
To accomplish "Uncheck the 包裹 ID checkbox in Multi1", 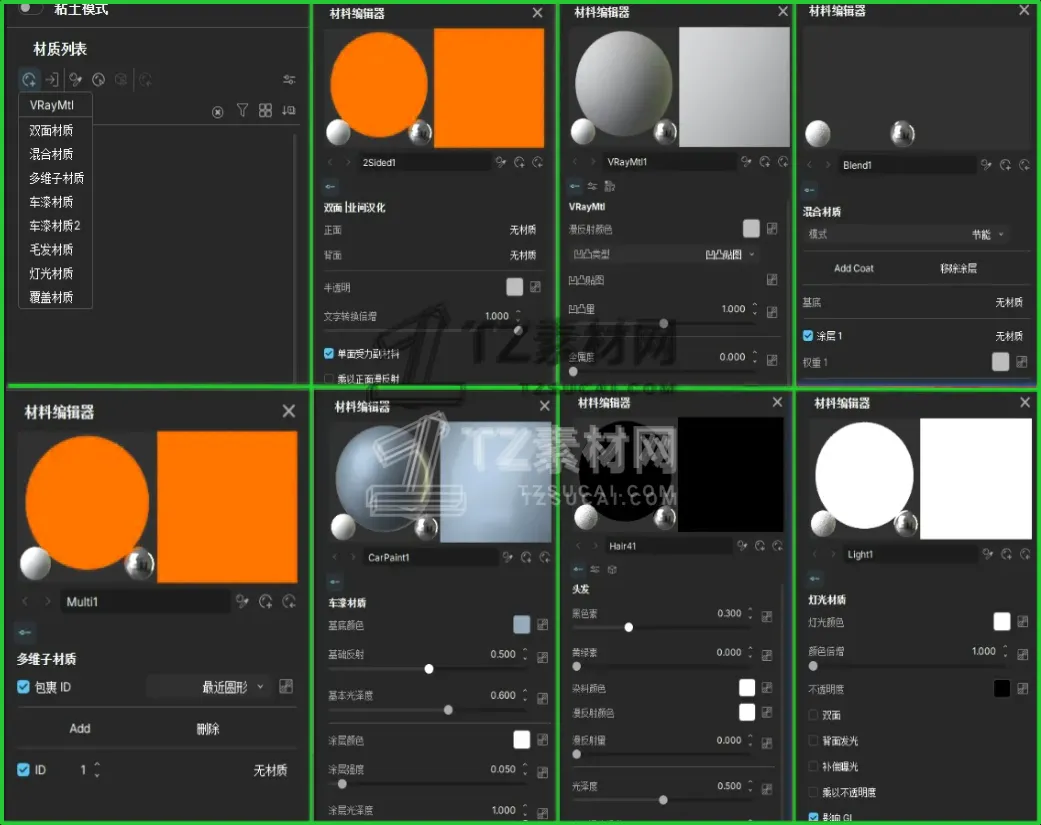I will pyautogui.click(x=23, y=687).
